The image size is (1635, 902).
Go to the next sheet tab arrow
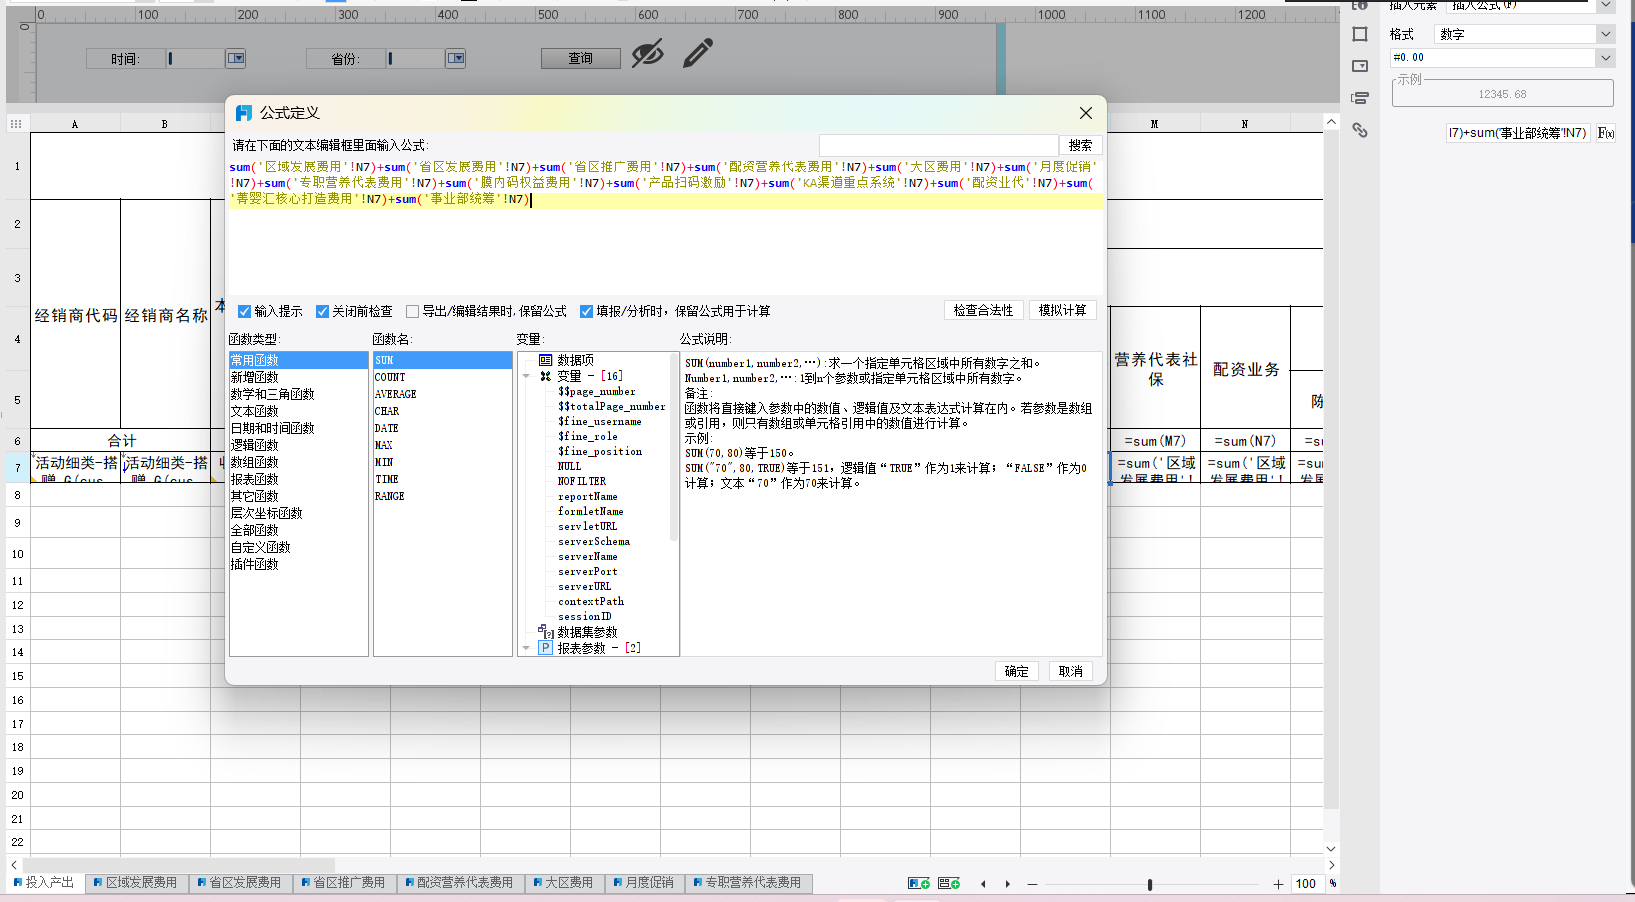[x=1007, y=884]
